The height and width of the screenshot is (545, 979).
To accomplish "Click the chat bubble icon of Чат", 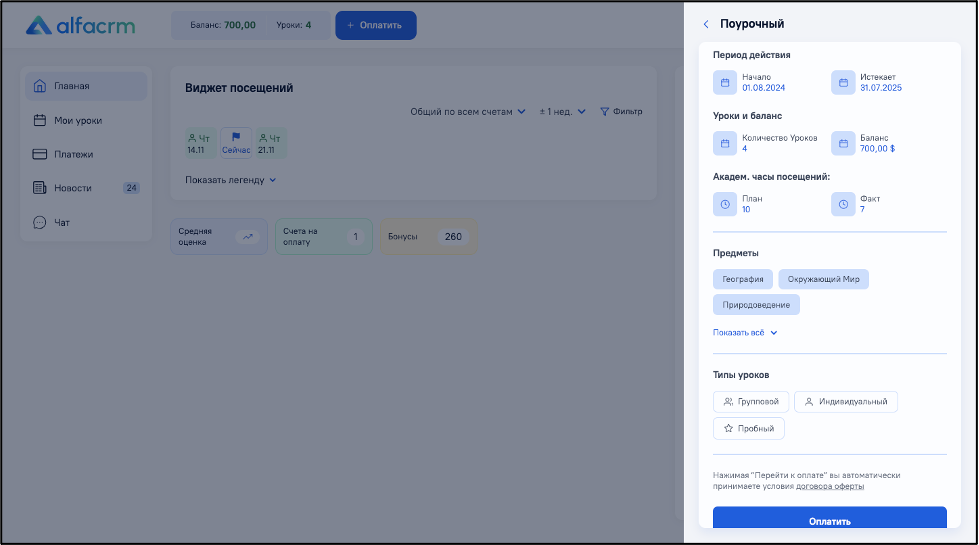I will (40, 222).
